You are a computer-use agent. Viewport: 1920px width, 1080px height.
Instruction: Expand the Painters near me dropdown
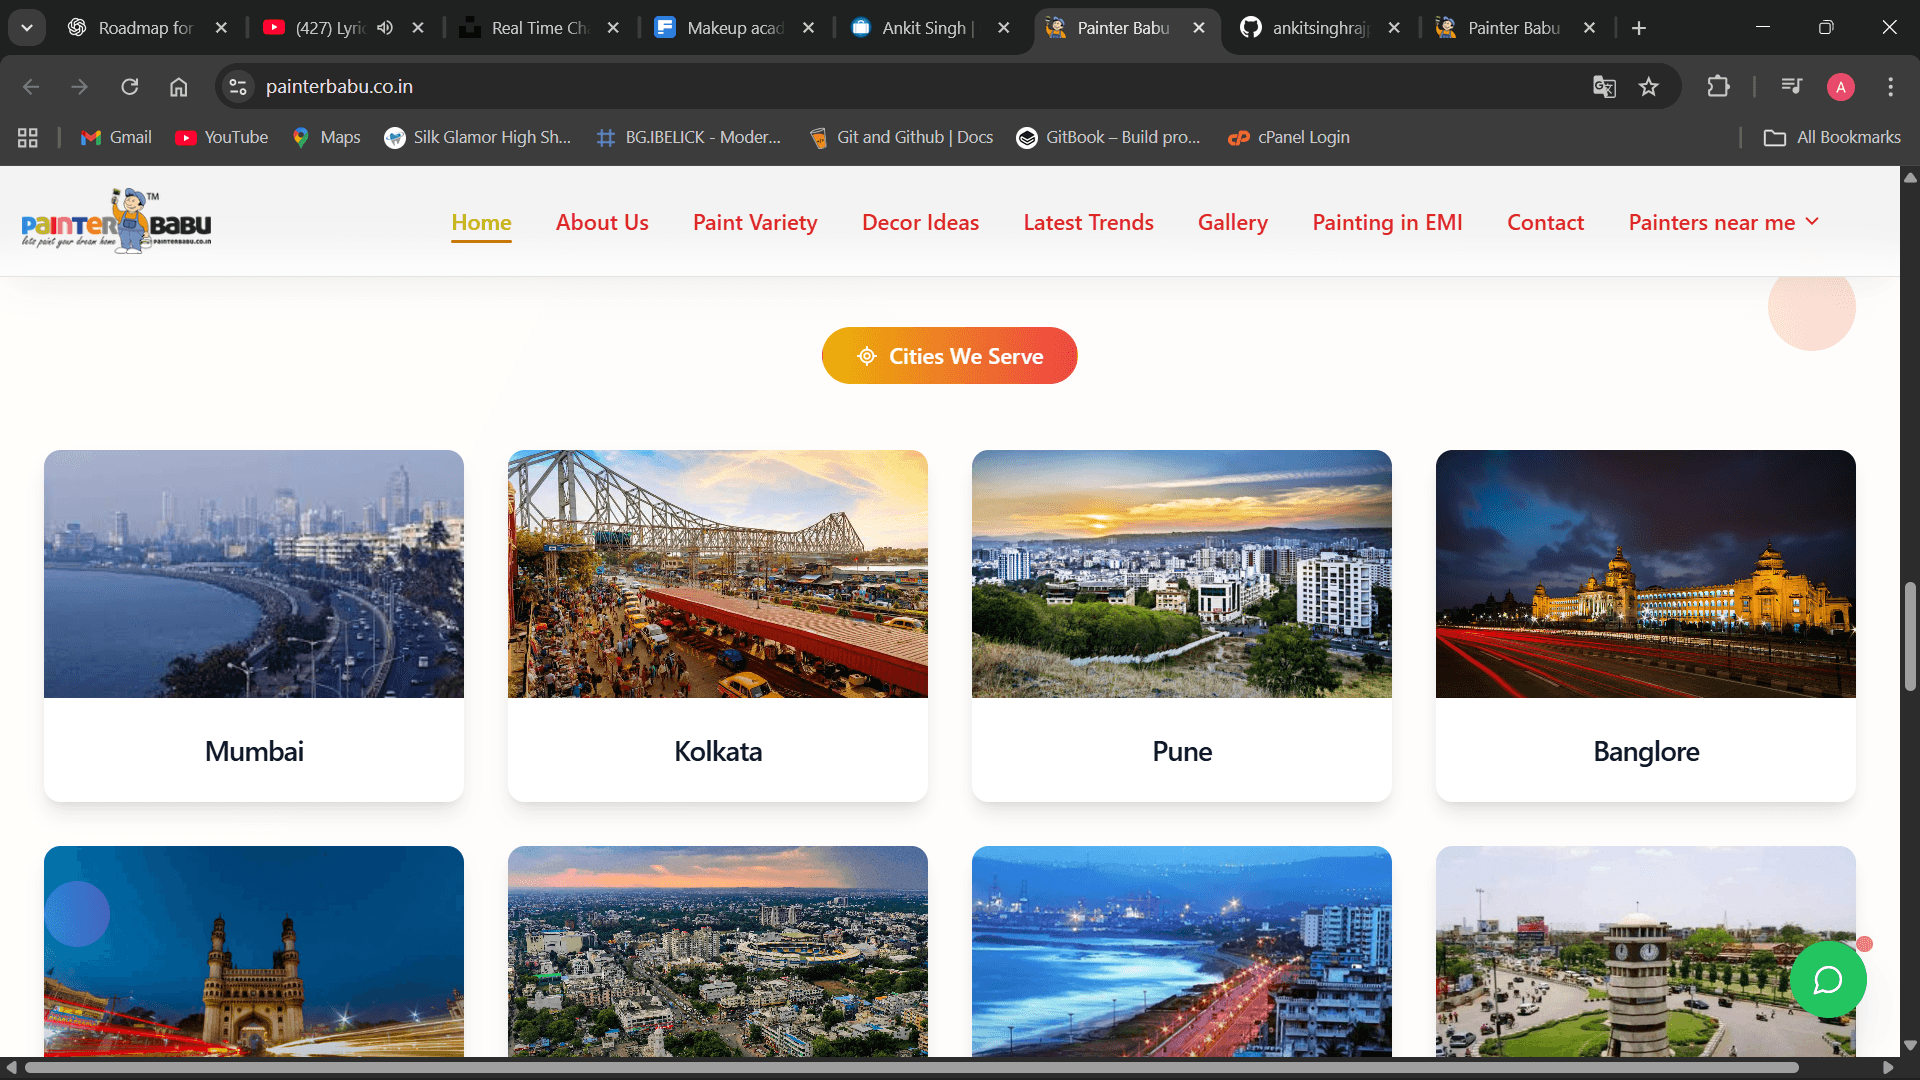(1723, 222)
